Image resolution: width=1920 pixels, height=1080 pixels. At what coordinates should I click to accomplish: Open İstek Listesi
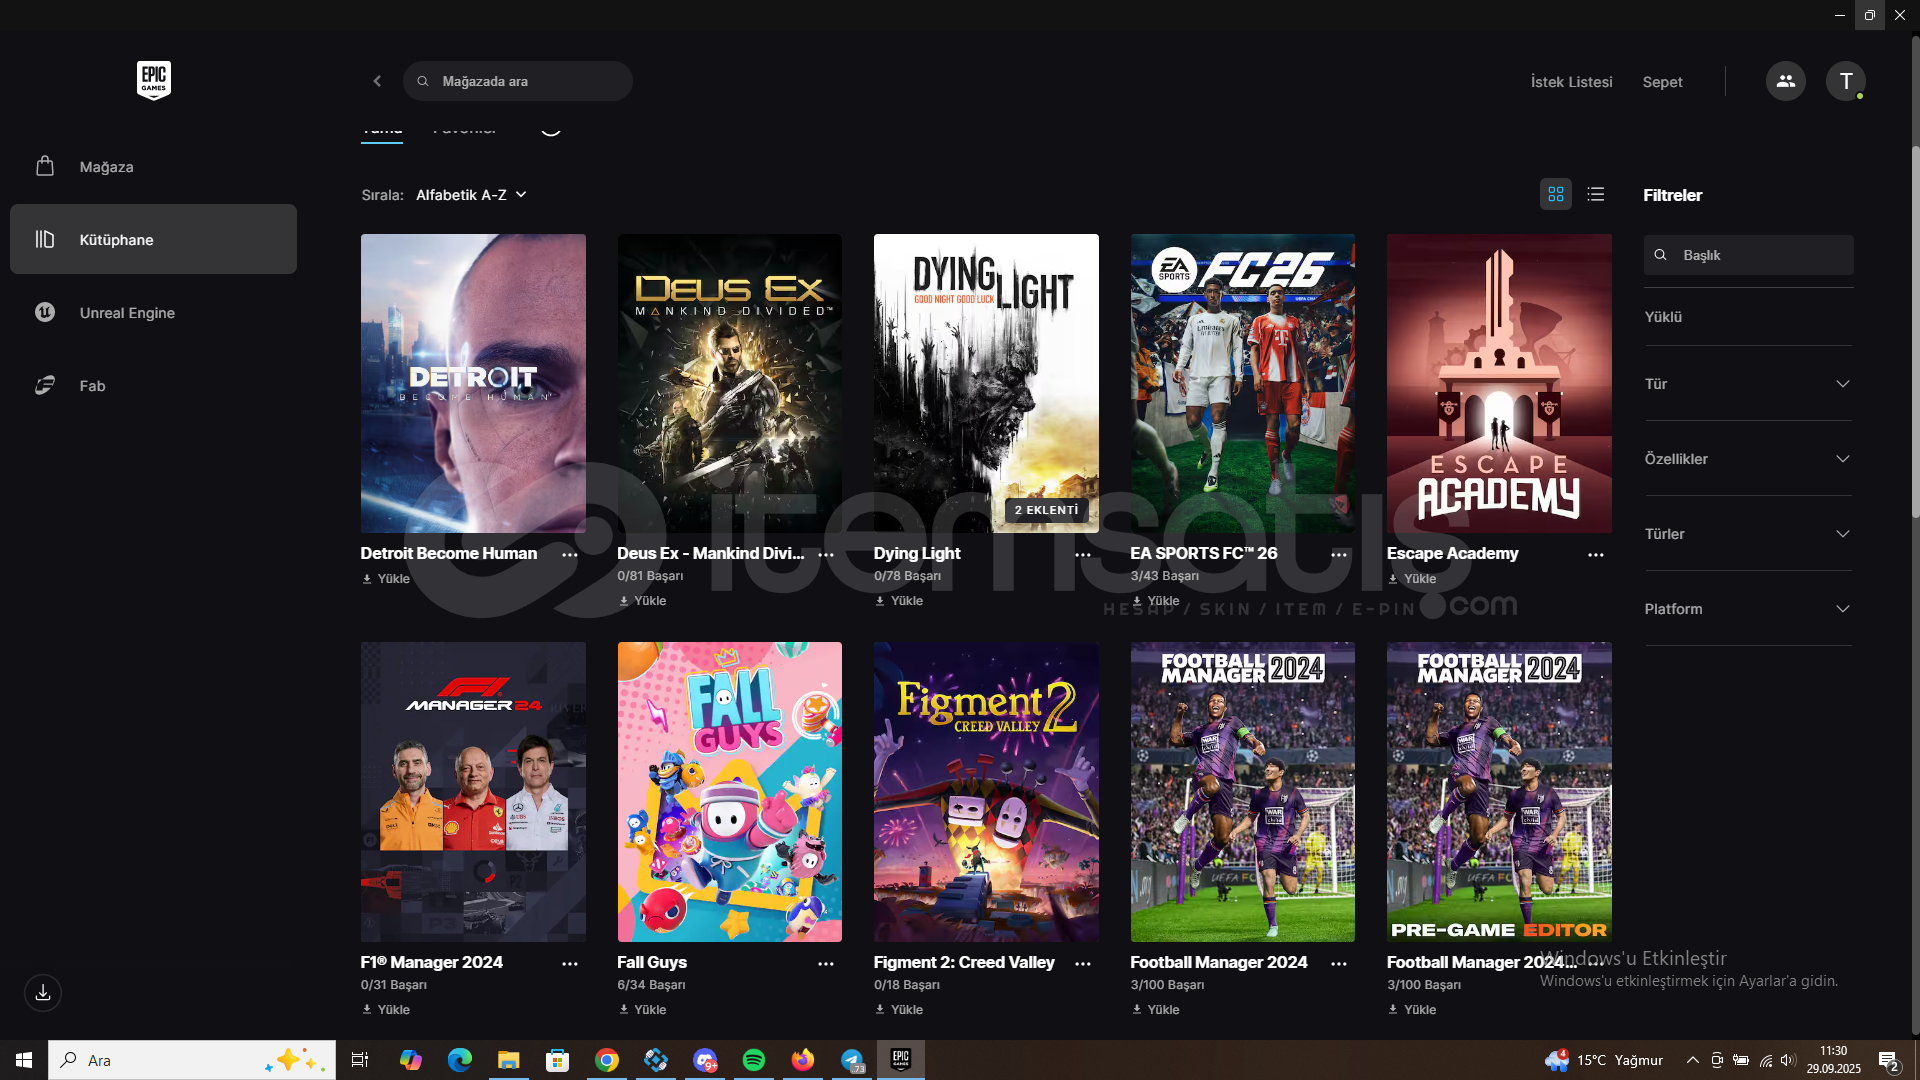(x=1571, y=82)
